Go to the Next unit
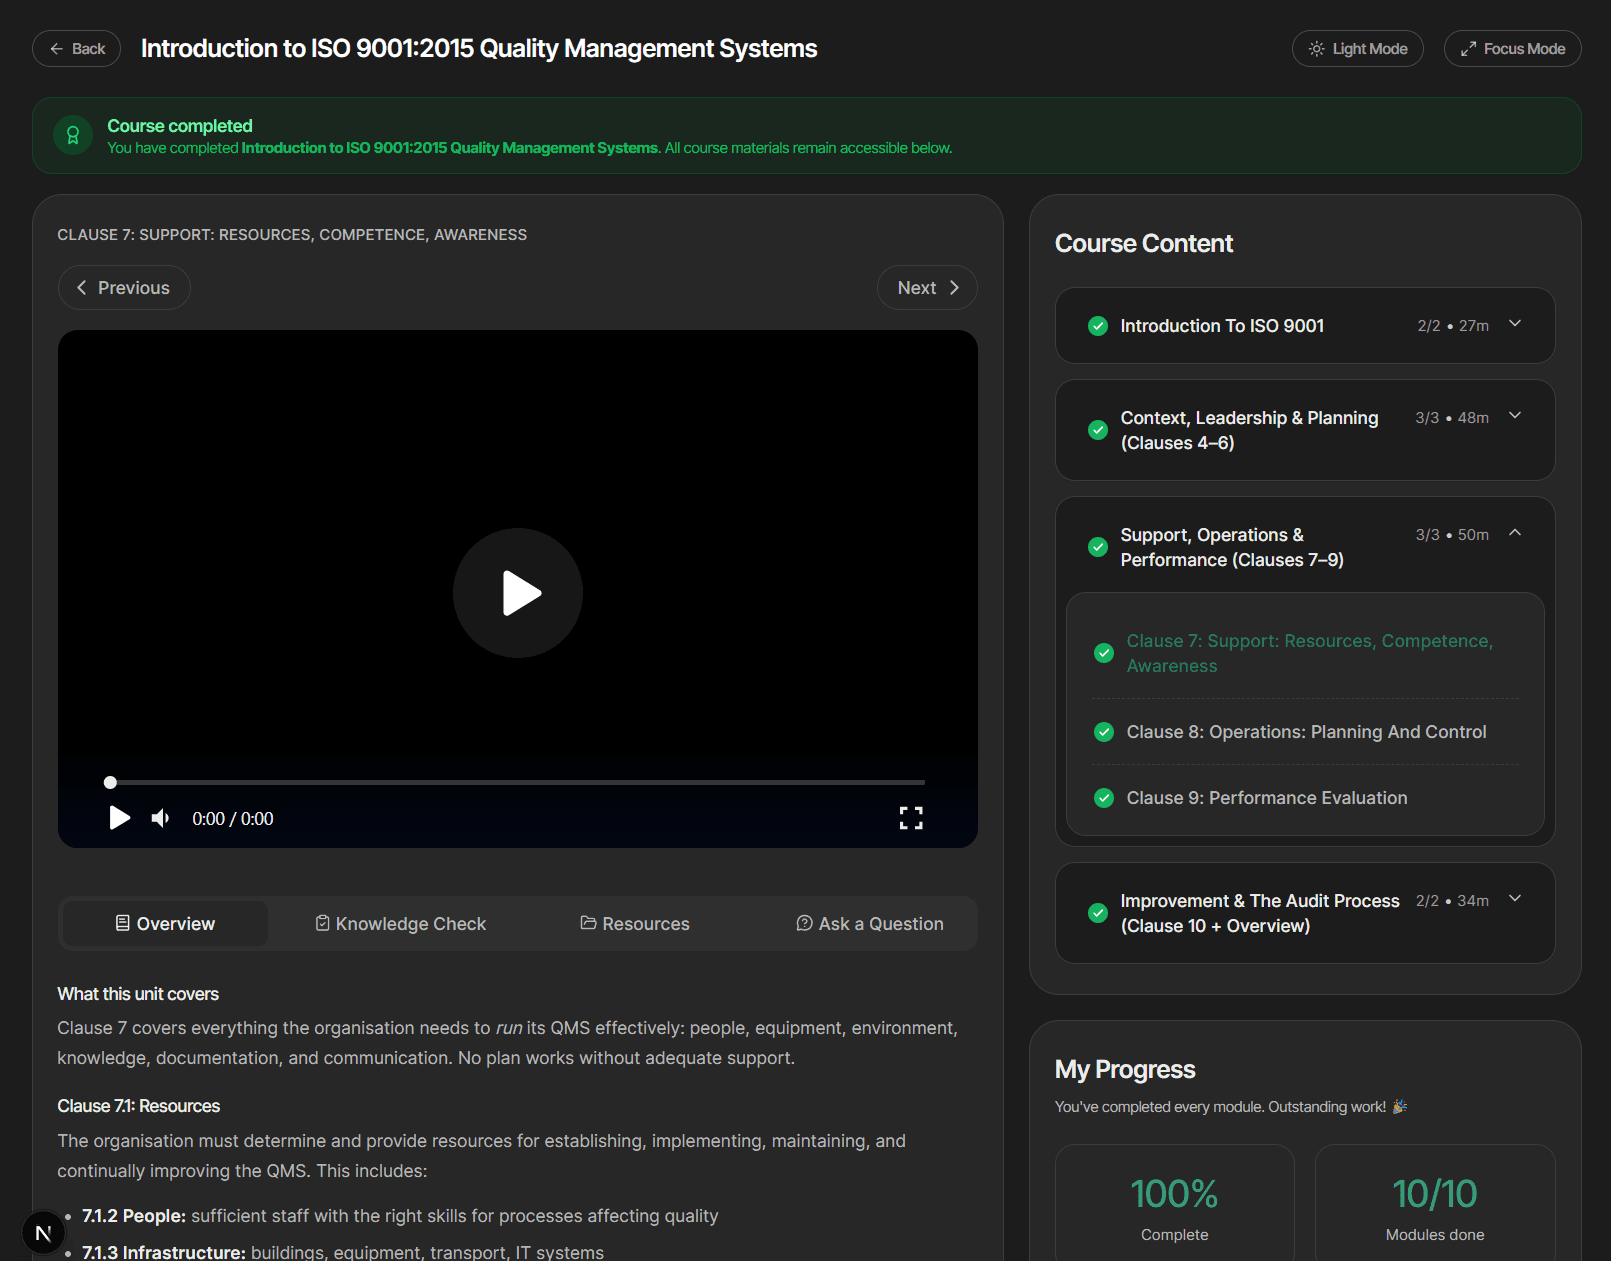Viewport: 1611px width, 1261px height. click(927, 287)
